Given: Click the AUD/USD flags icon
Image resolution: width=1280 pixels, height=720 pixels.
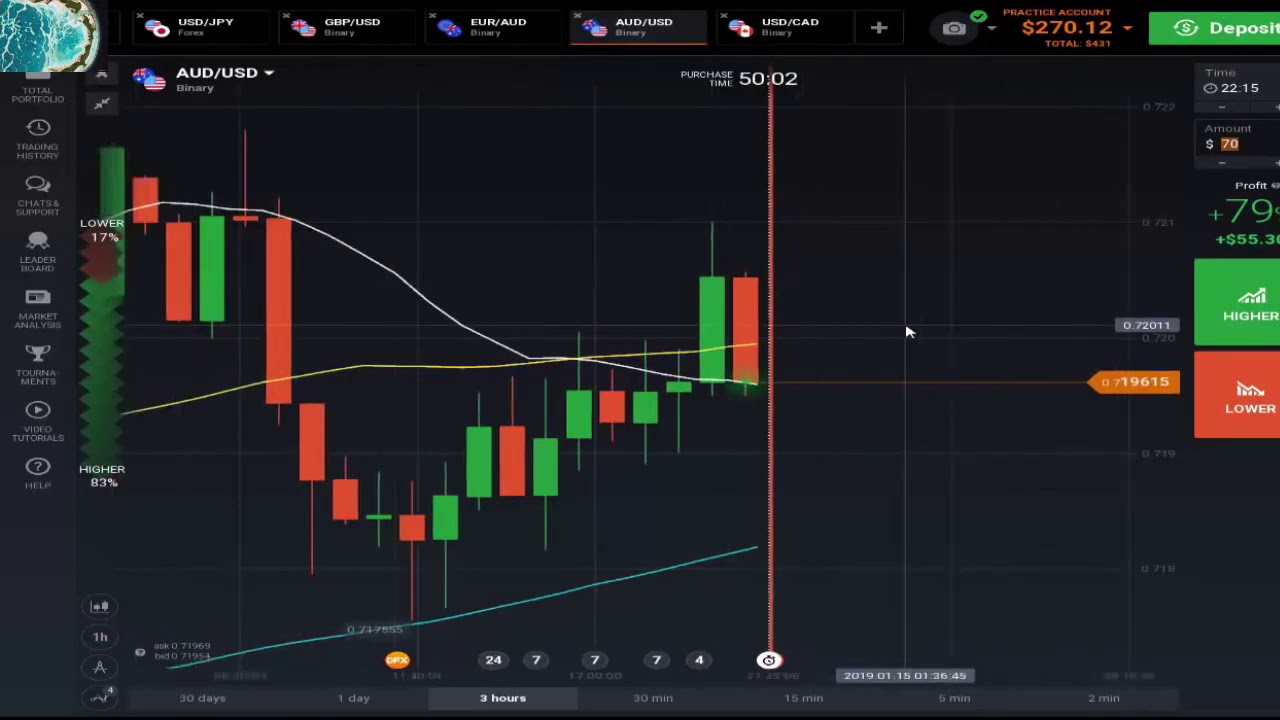Looking at the screenshot, I should pyautogui.click(x=149, y=79).
